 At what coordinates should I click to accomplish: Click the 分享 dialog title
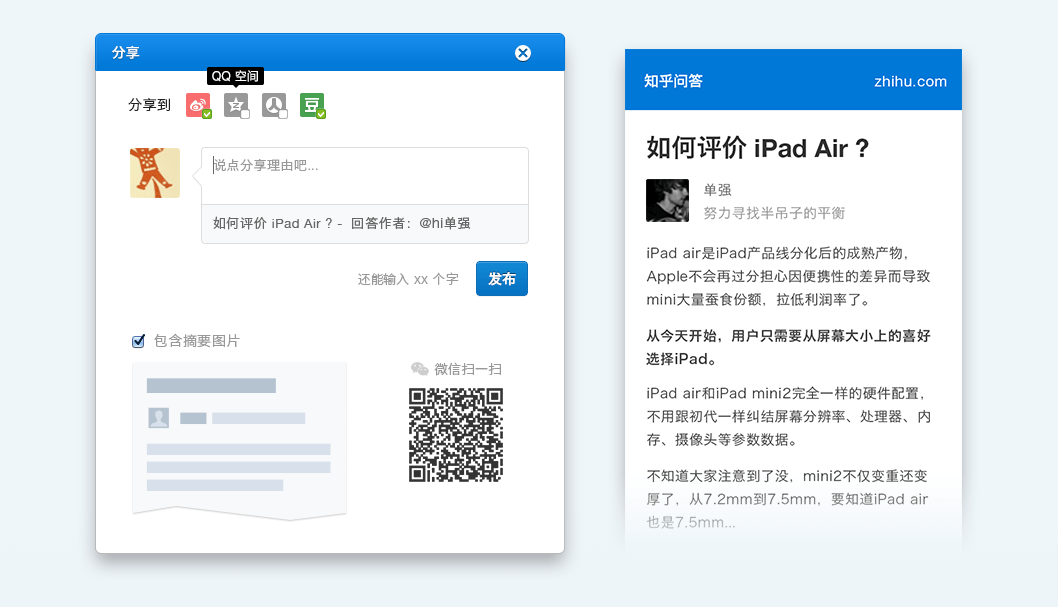(126, 53)
